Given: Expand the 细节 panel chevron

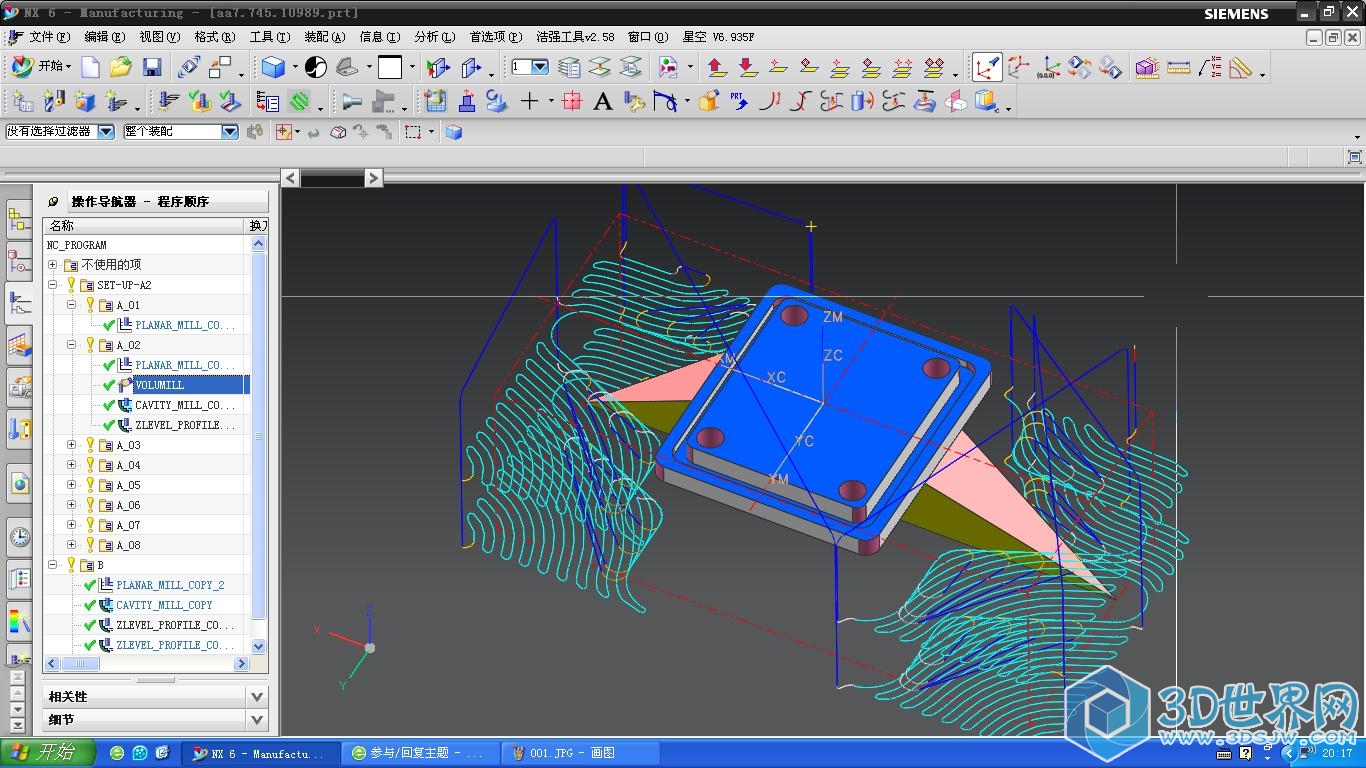Looking at the screenshot, I should click(257, 719).
